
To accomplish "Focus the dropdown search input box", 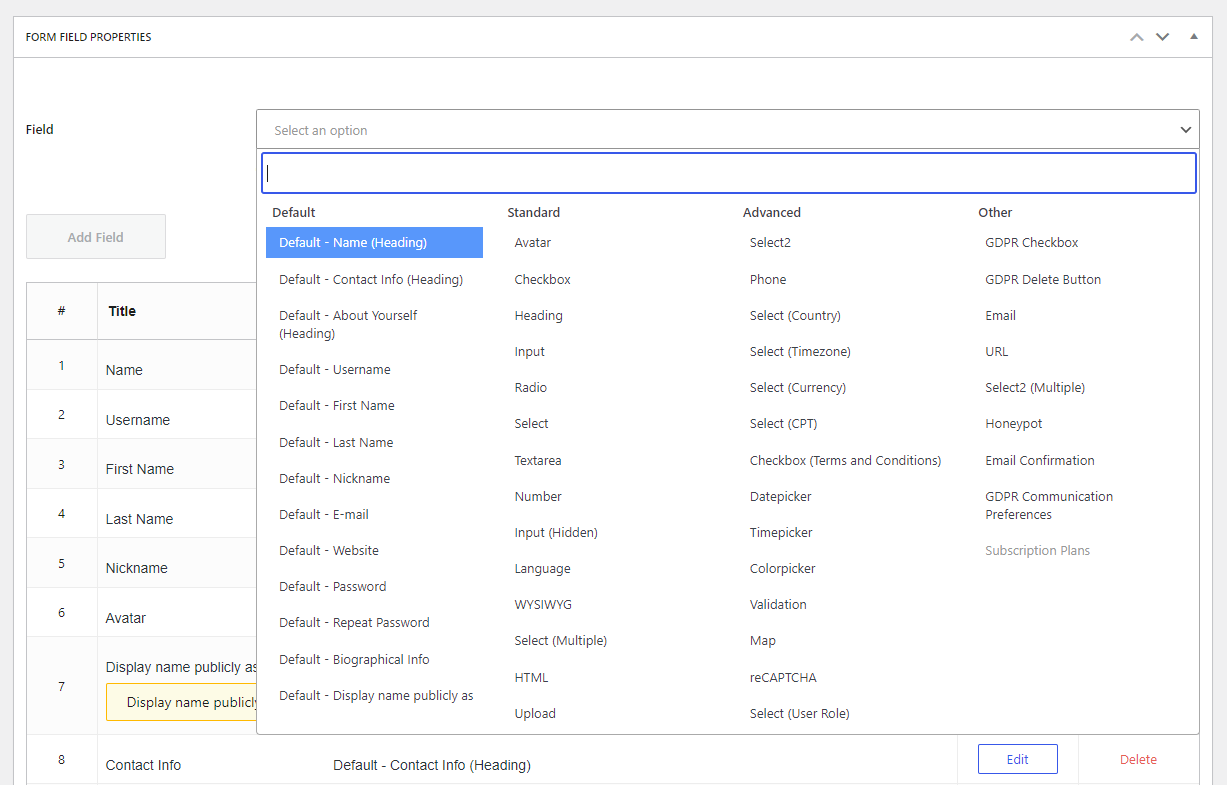I will pos(729,173).
